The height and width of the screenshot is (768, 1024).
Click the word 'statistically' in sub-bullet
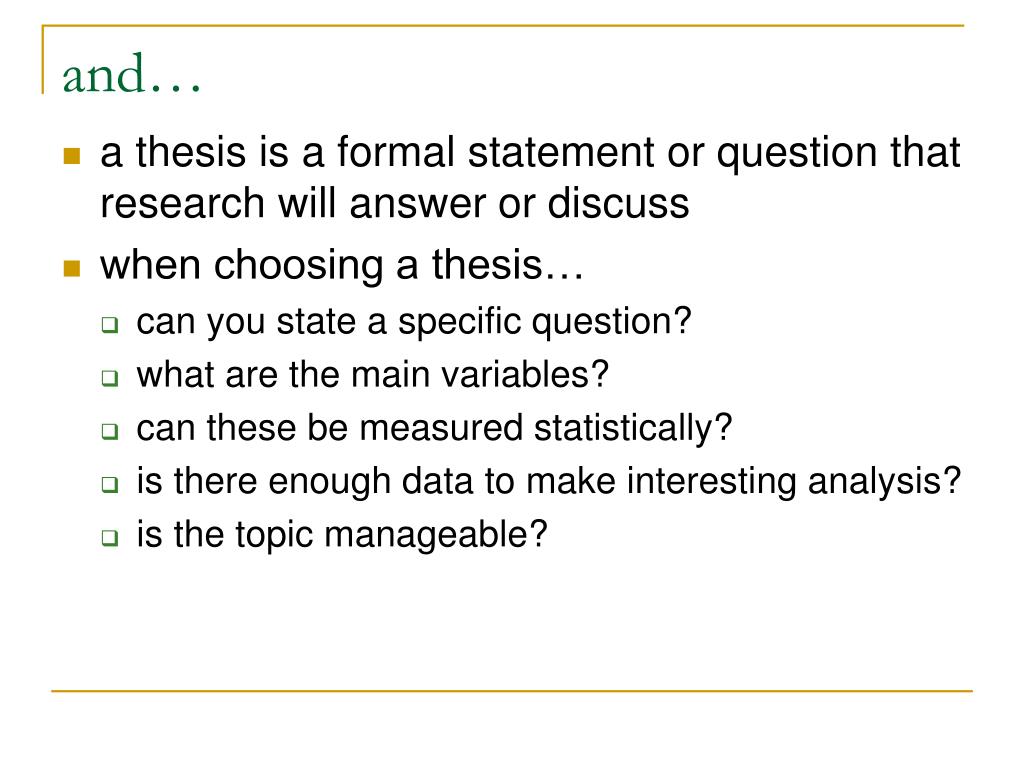[x=623, y=428]
